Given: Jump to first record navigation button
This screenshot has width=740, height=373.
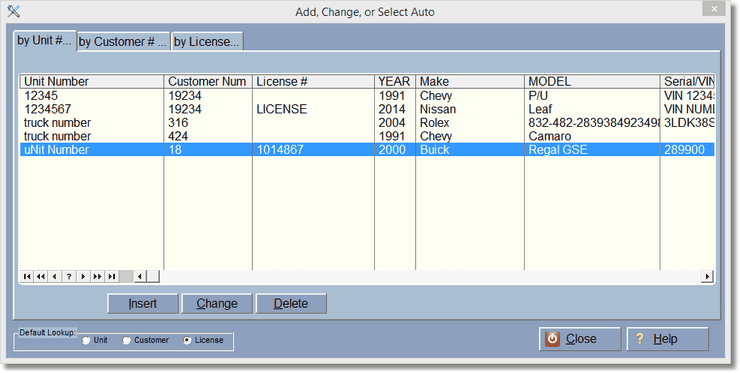Looking at the screenshot, I should pos(27,276).
